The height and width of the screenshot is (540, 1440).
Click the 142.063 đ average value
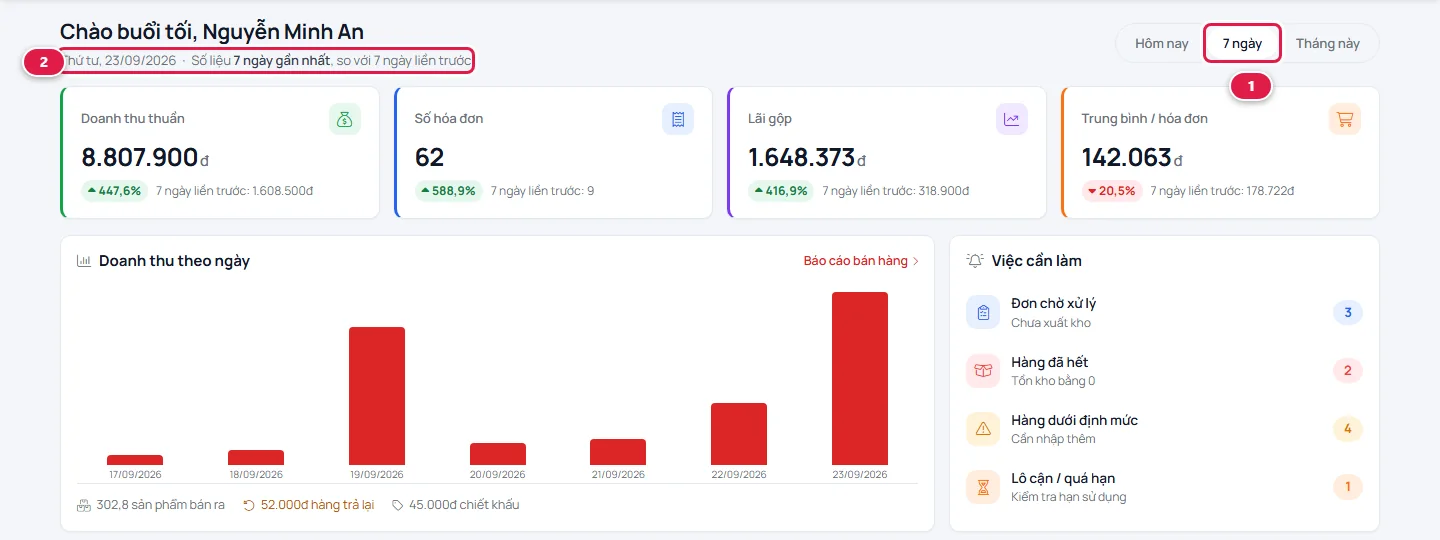click(x=1132, y=158)
